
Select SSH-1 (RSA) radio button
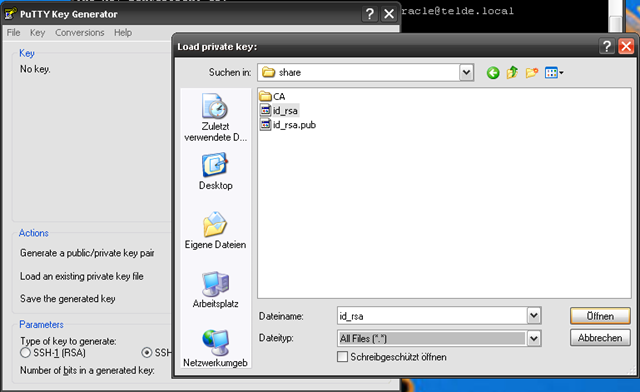[25, 352]
